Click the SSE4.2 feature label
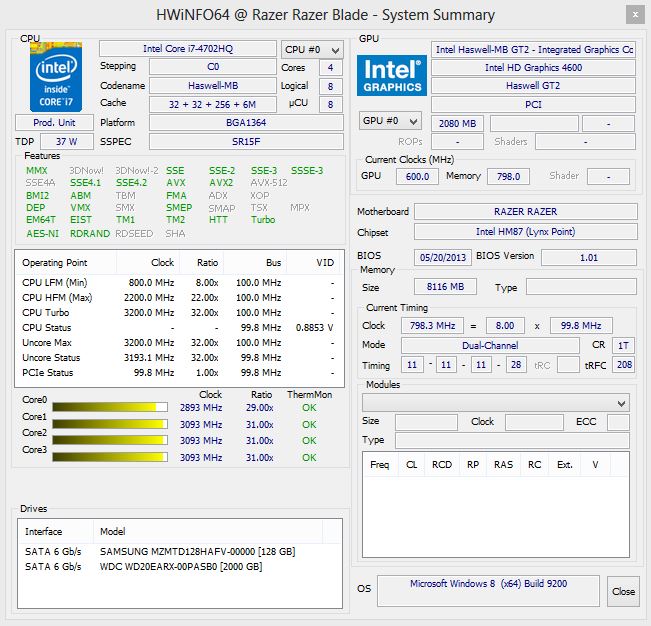Image resolution: width=651 pixels, height=626 pixels. (x=131, y=183)
